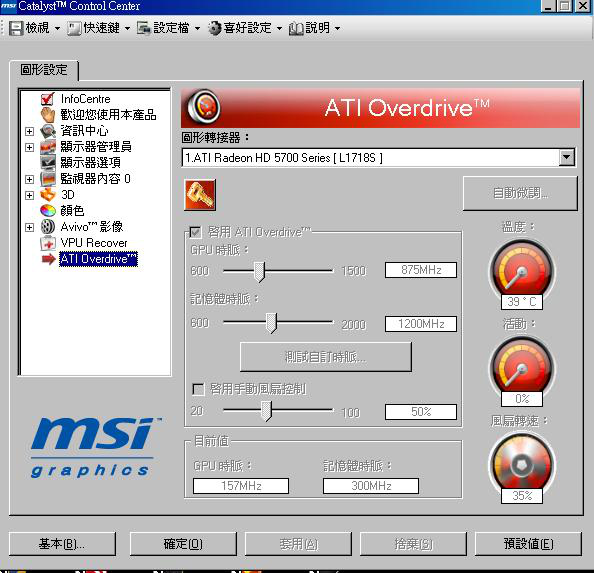The width and height of the screenshot is (594, 573).
Task: Open the 說明 help menu
Action: 315,28
